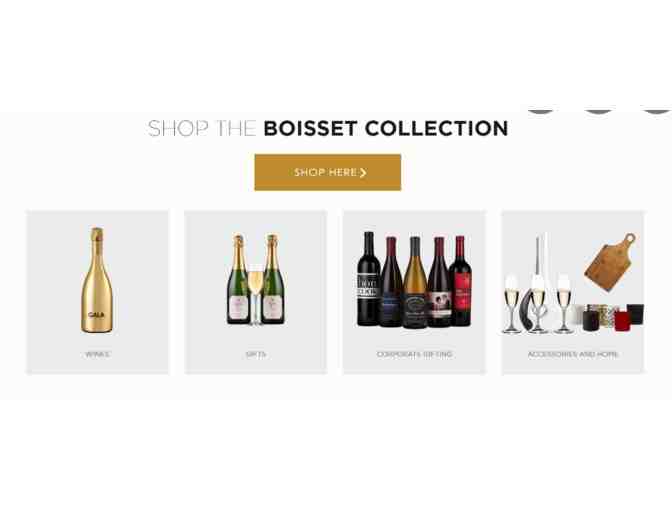
Task: Open the WINES category label
Action: [x=97, y=354]
